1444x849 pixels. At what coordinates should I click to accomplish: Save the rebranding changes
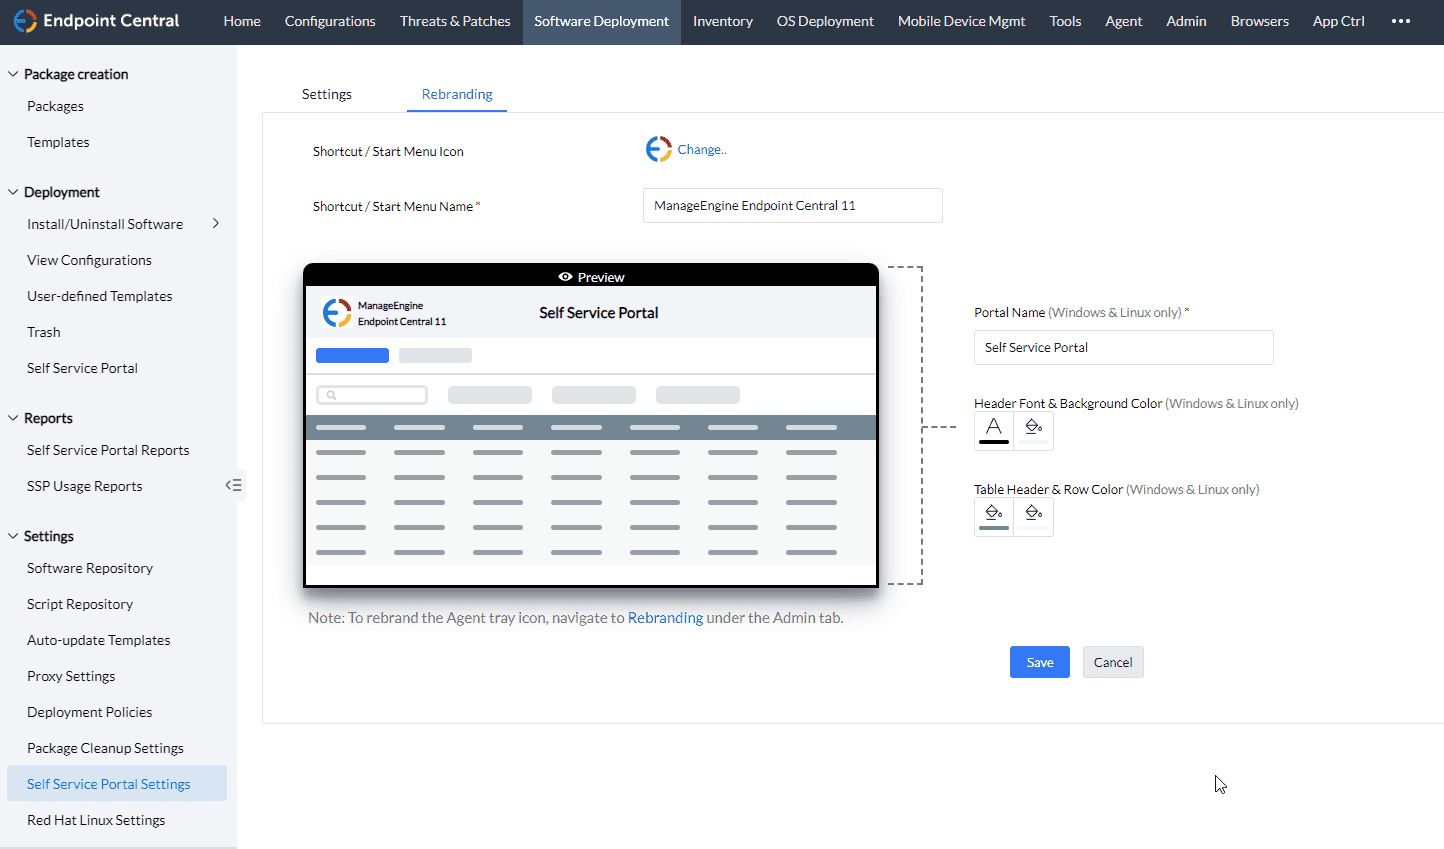pos(1039,662)
